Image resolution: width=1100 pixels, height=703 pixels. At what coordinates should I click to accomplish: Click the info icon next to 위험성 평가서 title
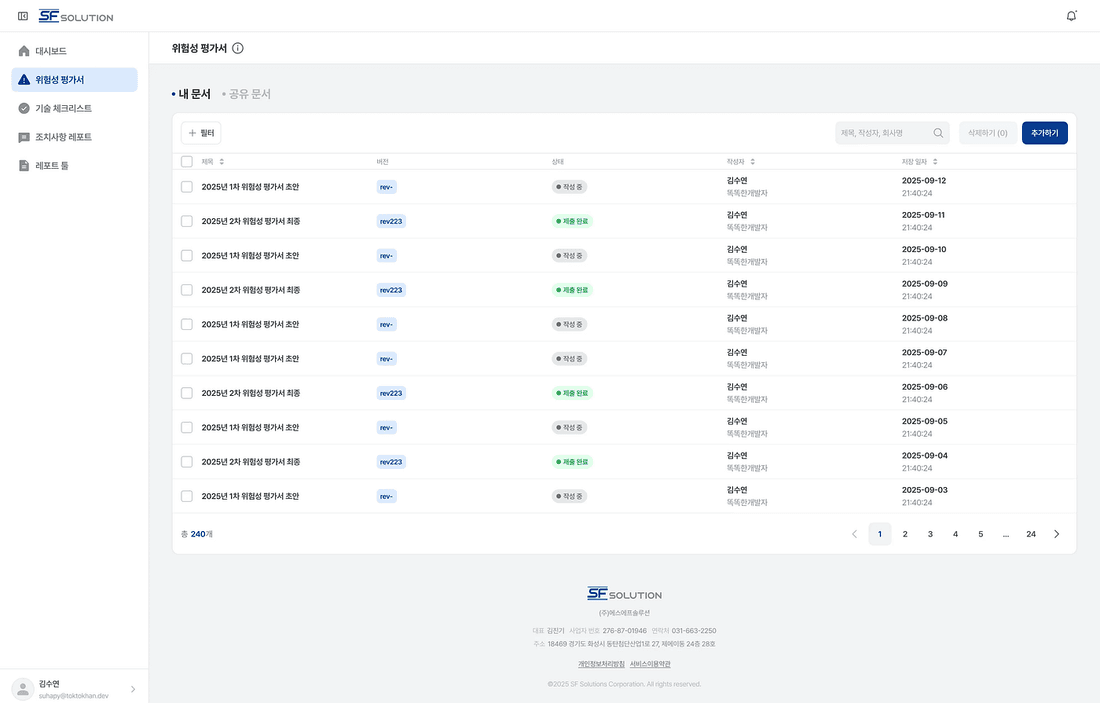[238, 48]
